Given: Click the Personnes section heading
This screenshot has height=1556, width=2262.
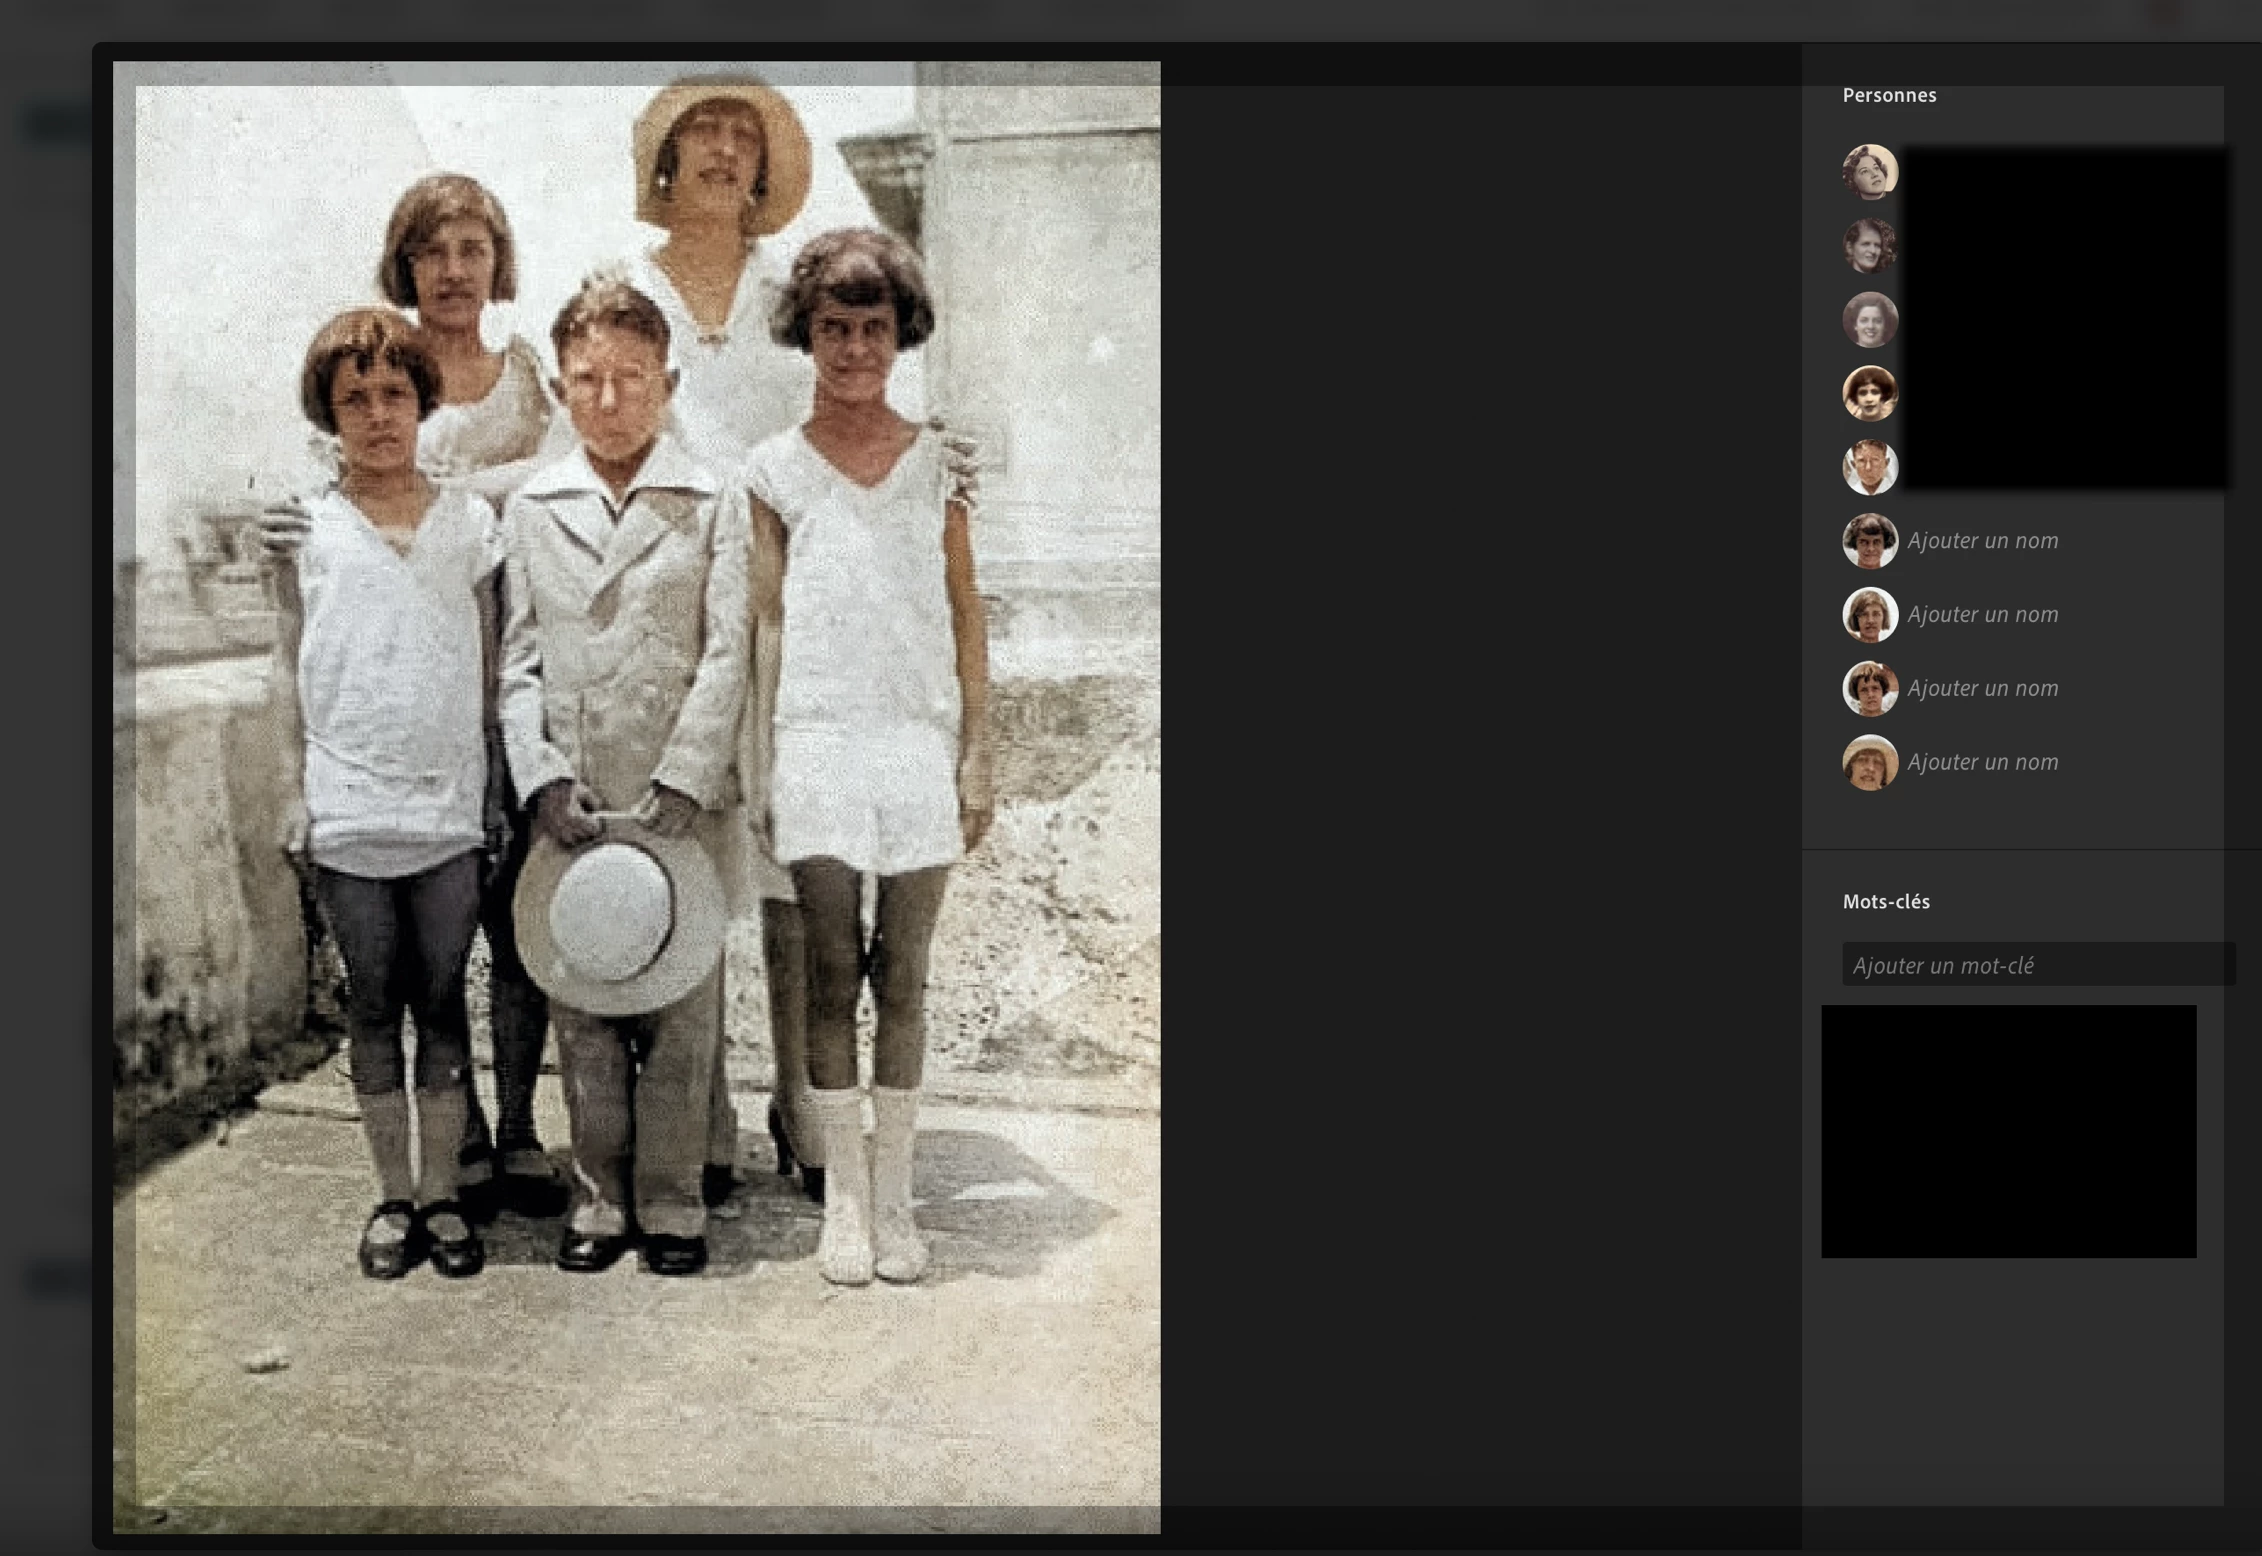Looking at the screenshot, I should click(x=1888, y=95).
